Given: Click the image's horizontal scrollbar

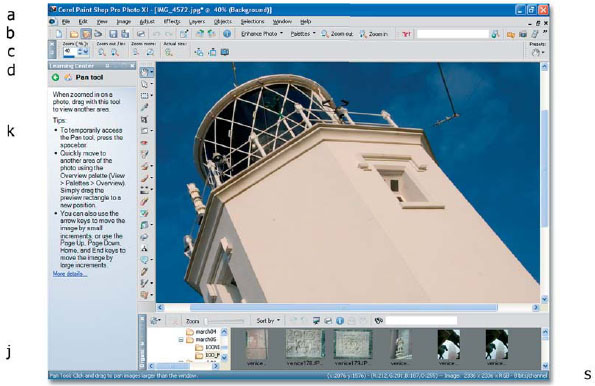Looking at the screenshot, I should tap(343, 307).
